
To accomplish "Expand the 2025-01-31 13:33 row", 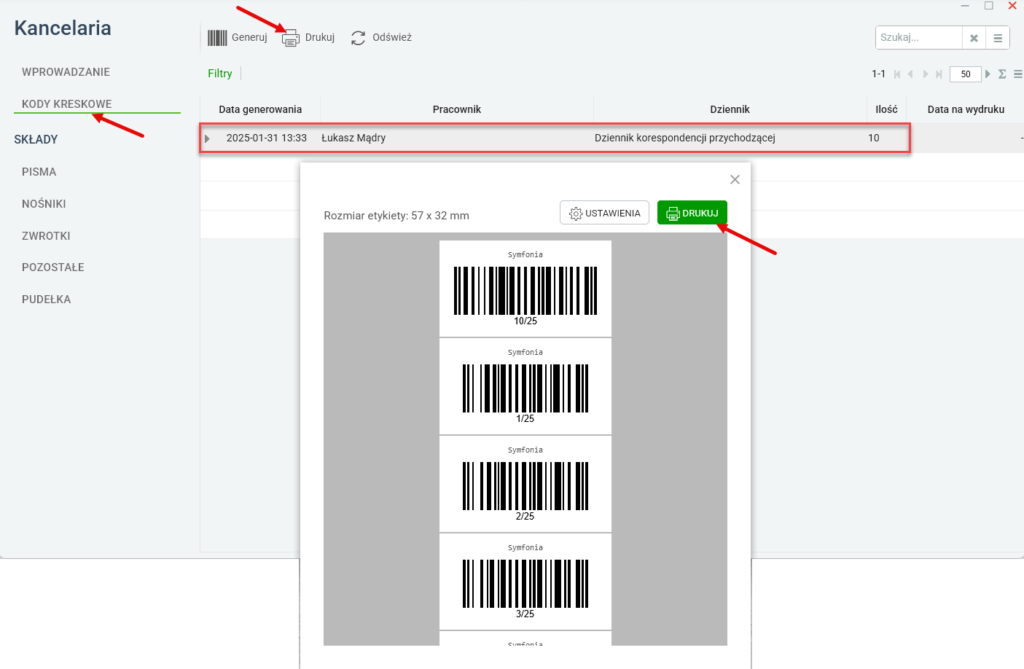I will [207, 139].
